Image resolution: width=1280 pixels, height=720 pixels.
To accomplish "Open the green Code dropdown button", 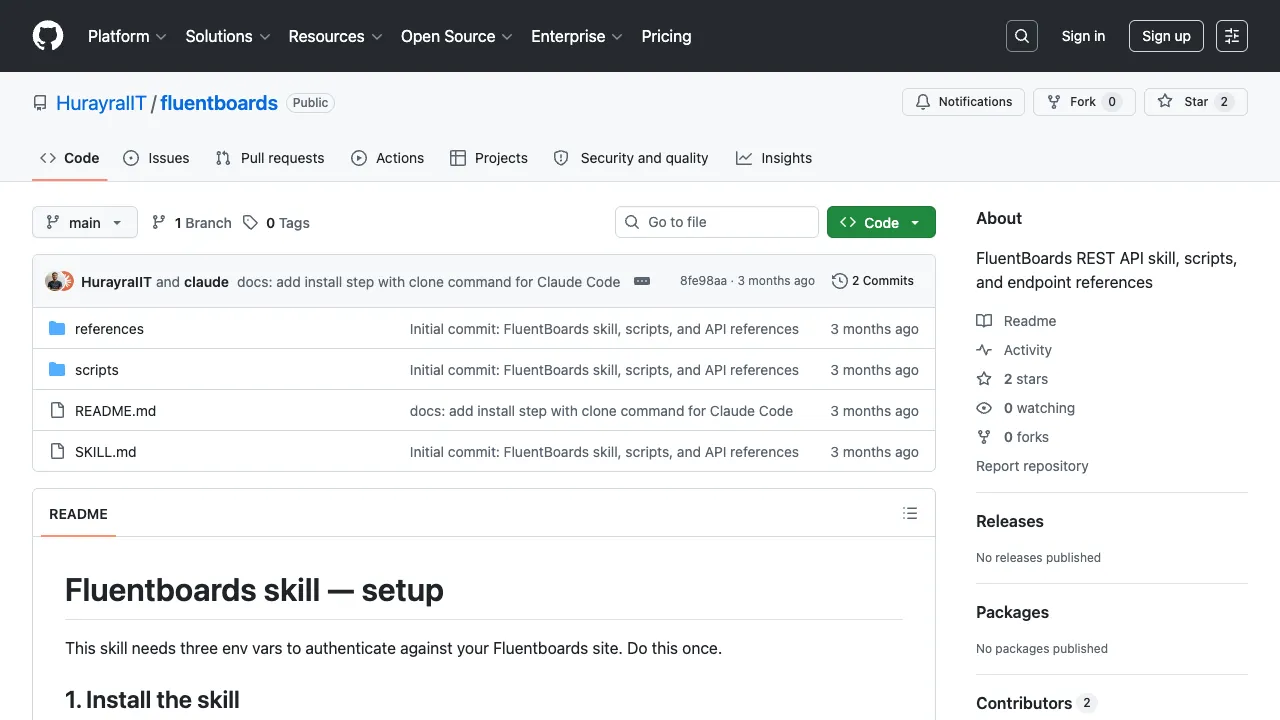I will coord(881,222).
